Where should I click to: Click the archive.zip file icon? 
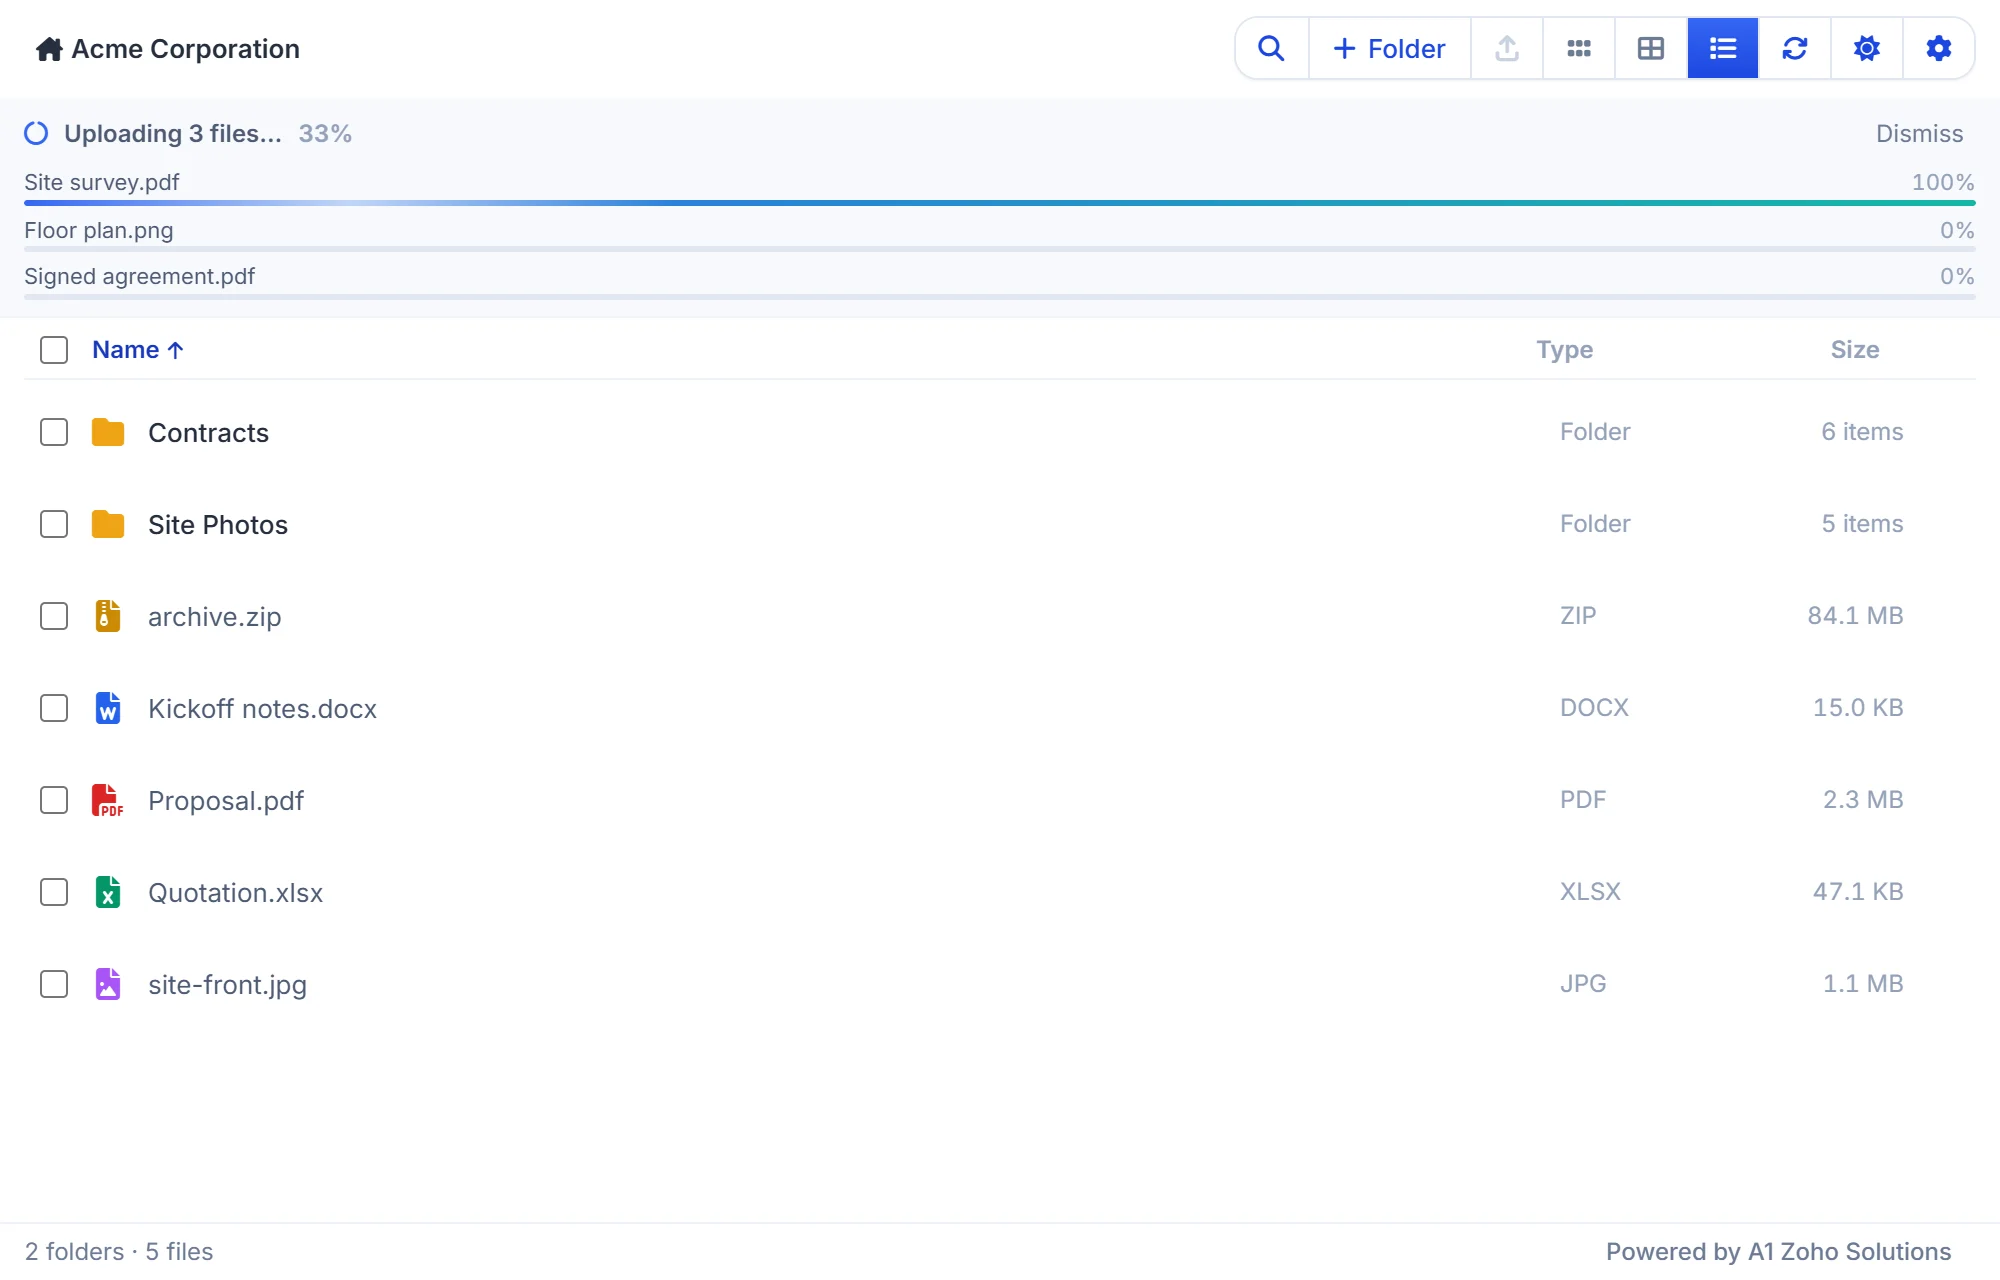[108, 616]
